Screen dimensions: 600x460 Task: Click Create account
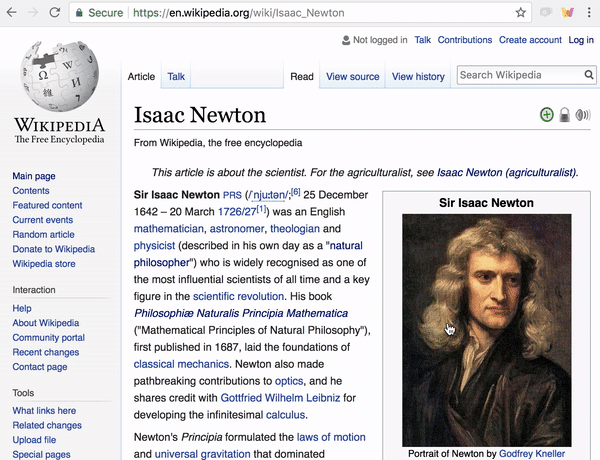(530, 40)
